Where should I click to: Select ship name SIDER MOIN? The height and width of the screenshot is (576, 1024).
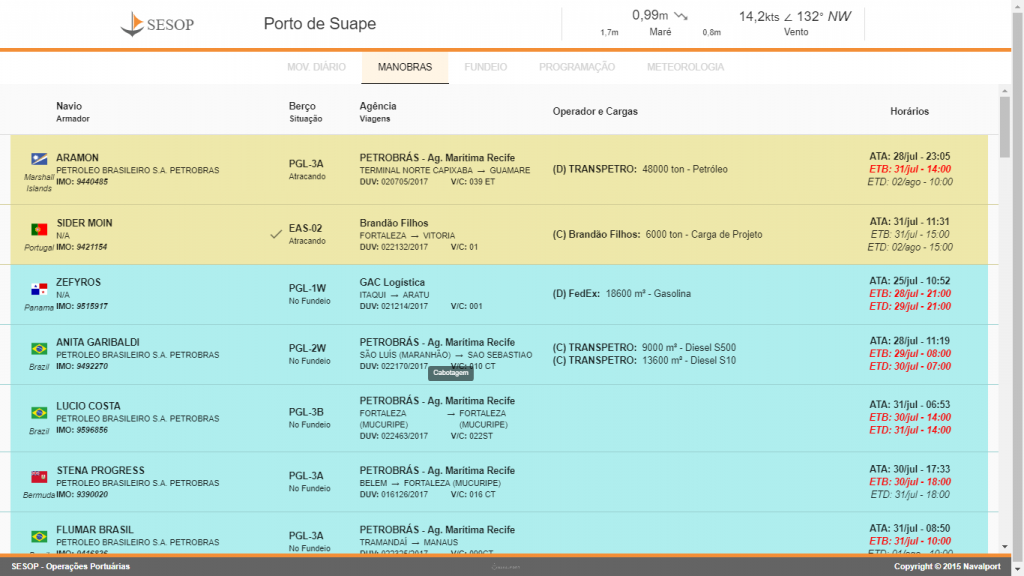click(x=84, y=223)
